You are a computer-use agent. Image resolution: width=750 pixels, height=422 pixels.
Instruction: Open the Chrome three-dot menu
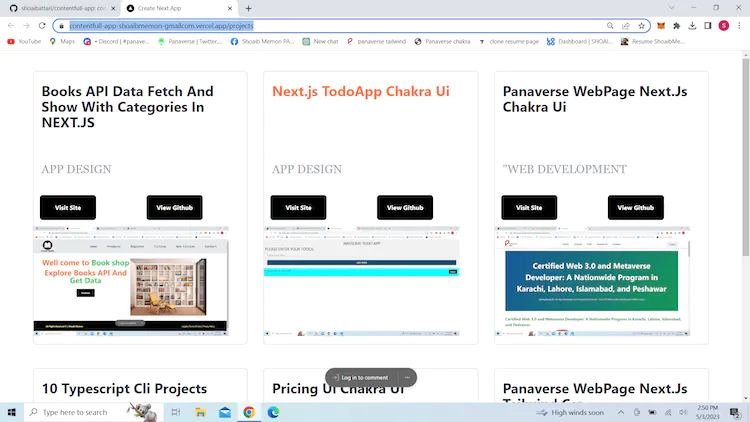click(x=740, y=25)
